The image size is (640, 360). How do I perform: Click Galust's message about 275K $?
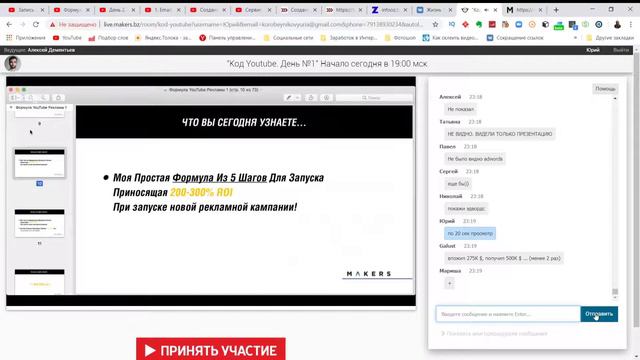click(x=504, y=258)
